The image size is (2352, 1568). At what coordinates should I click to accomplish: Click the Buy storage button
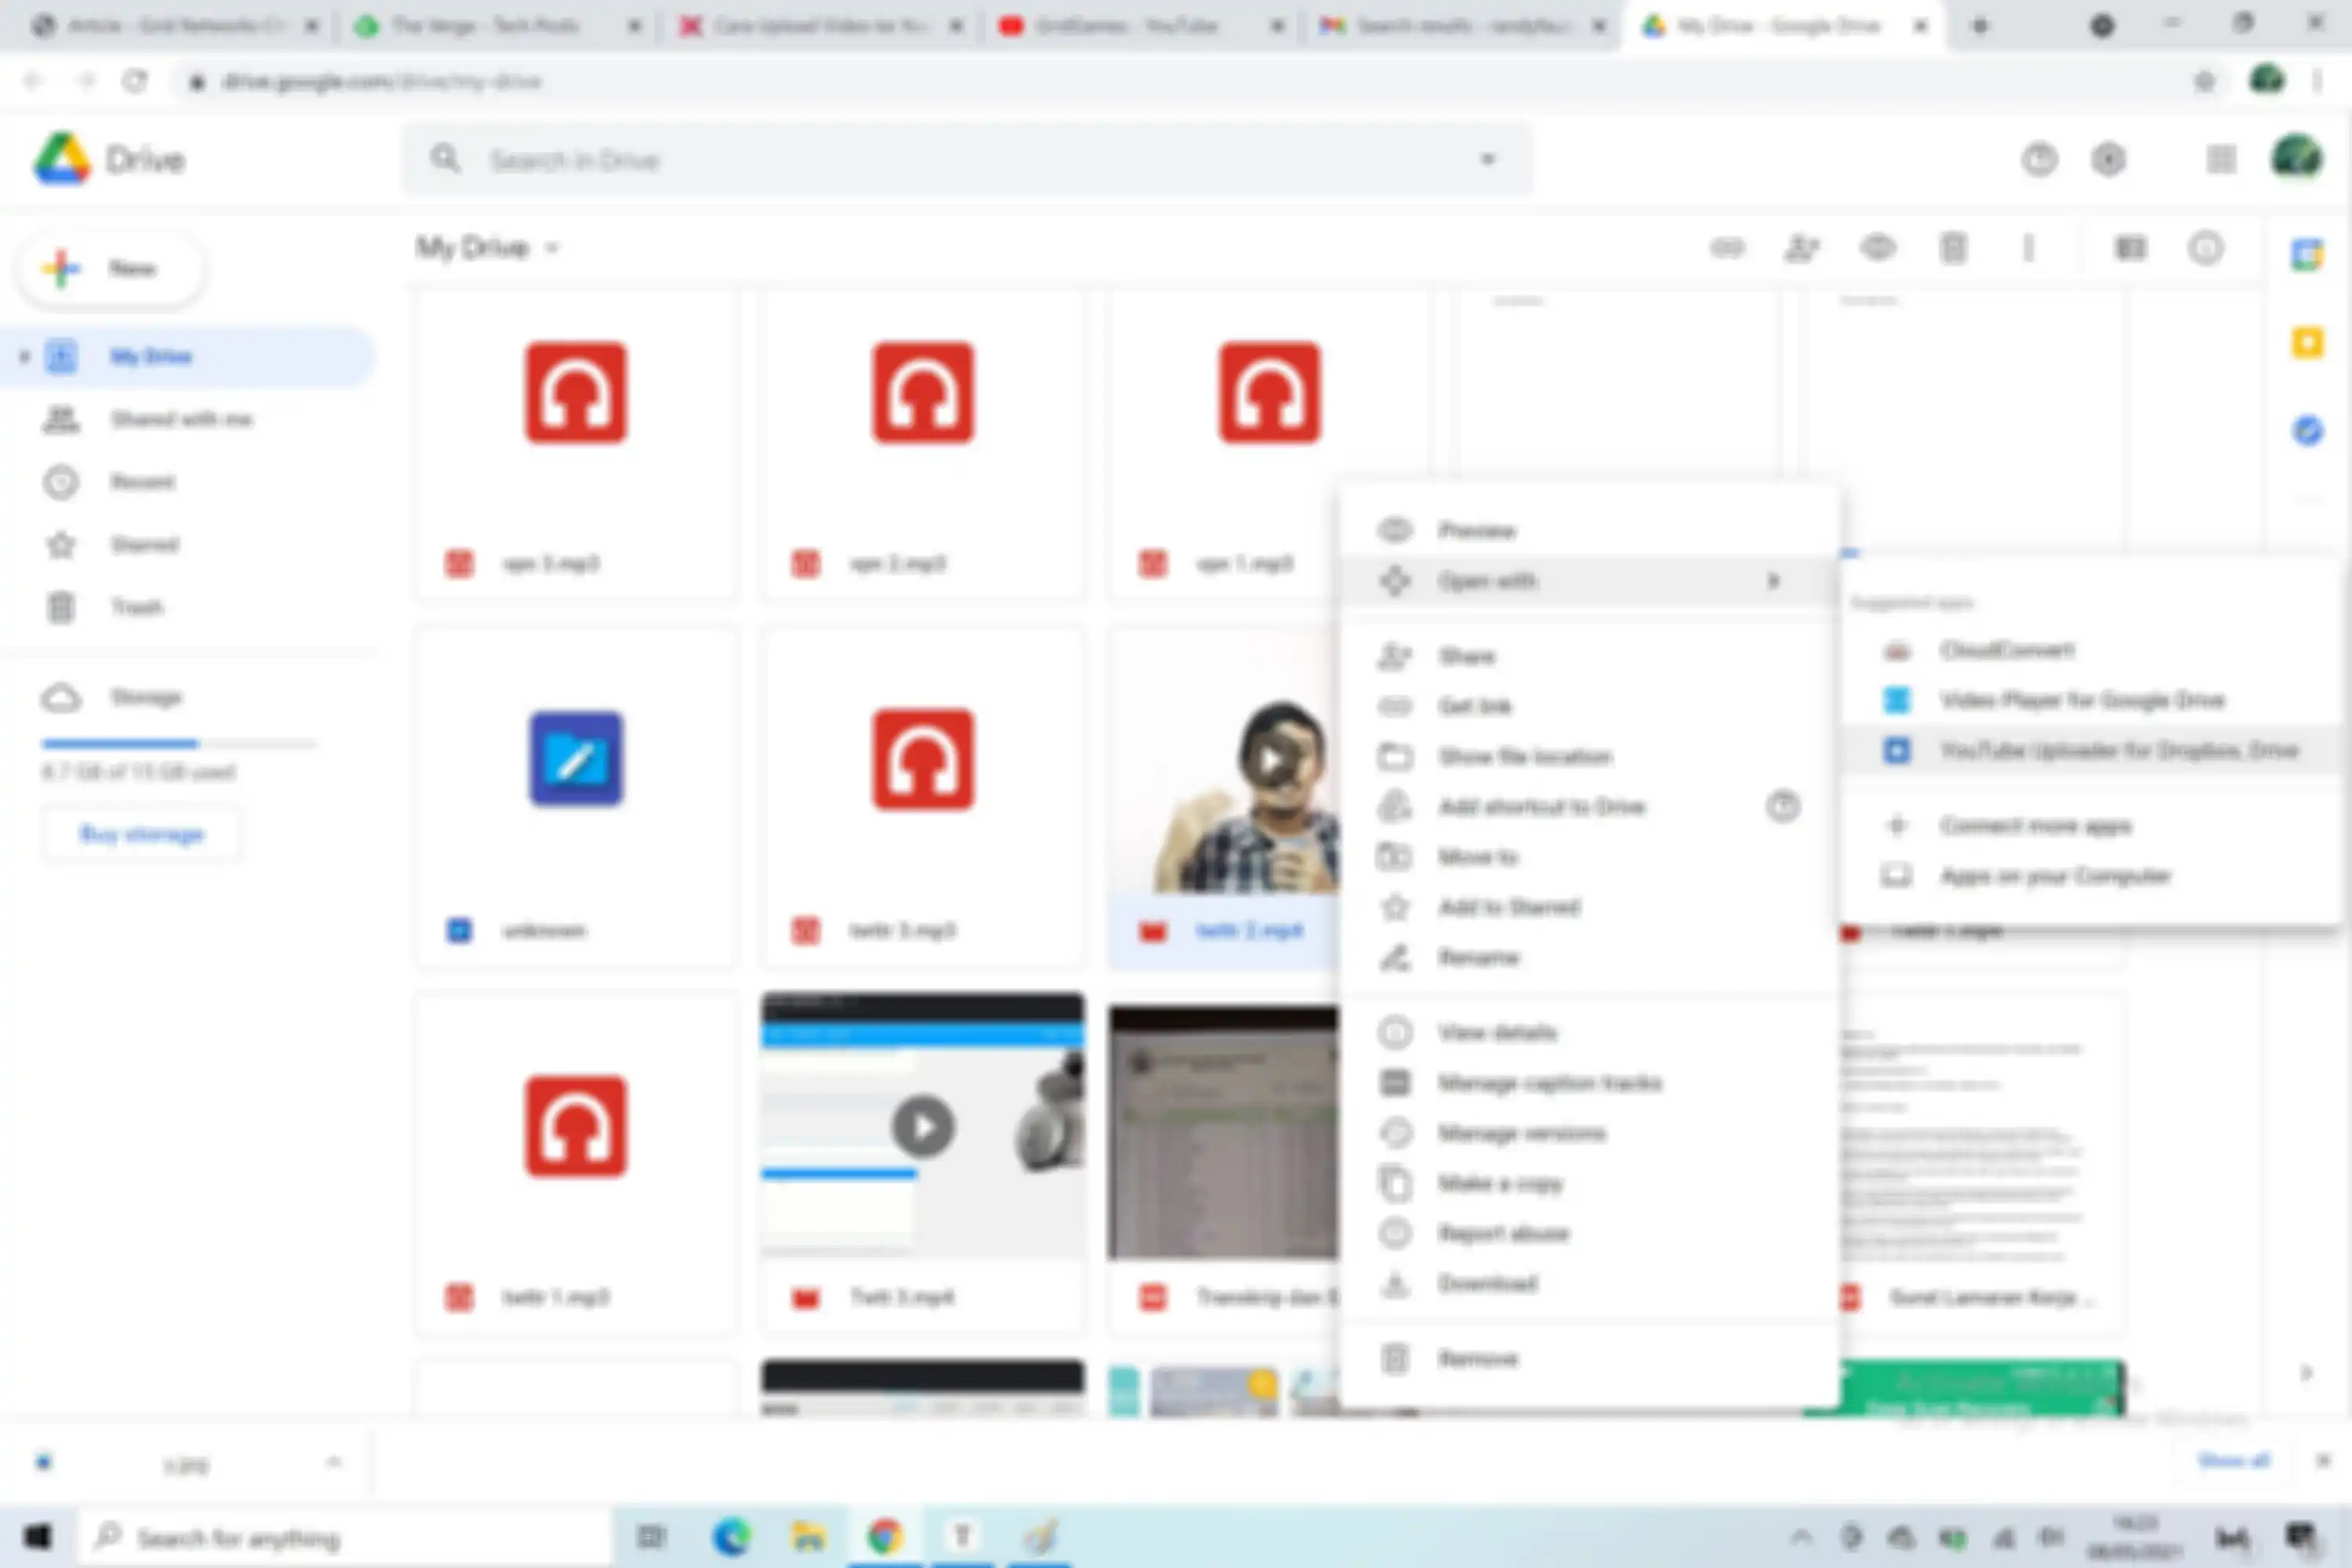pos(141,834)
